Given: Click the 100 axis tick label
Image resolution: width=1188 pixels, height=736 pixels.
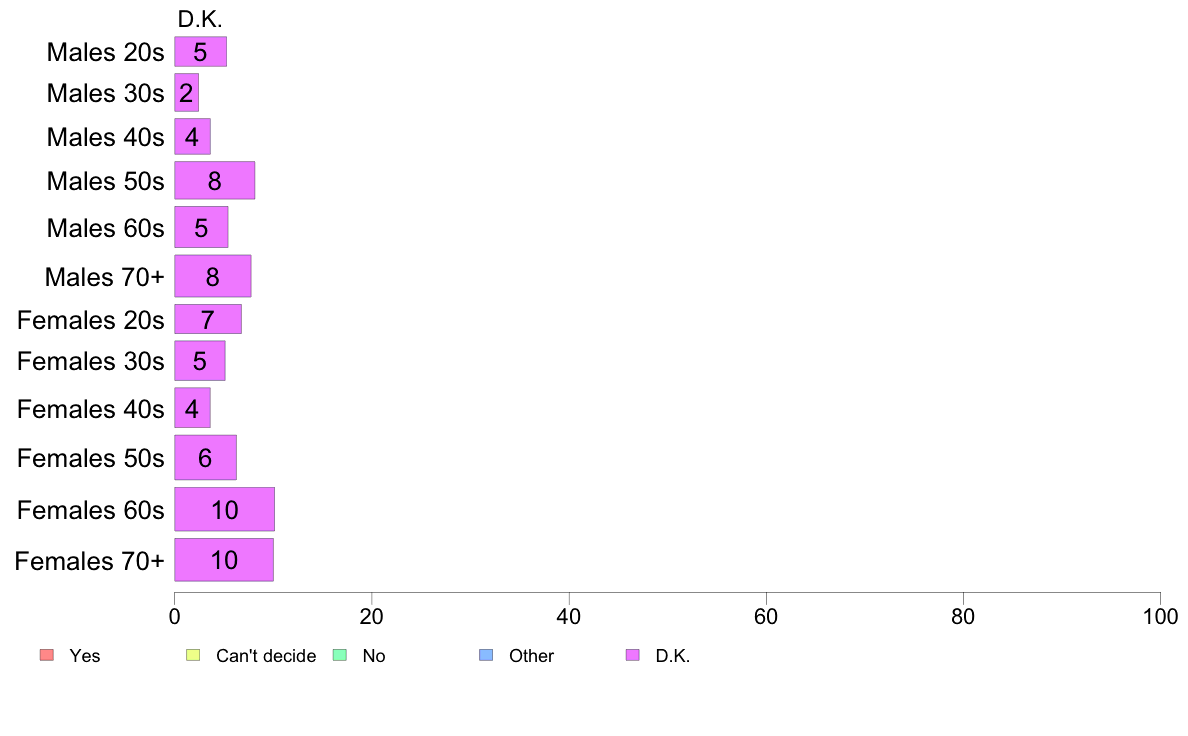Looking at the screenshot, I should coord(1160,616).
